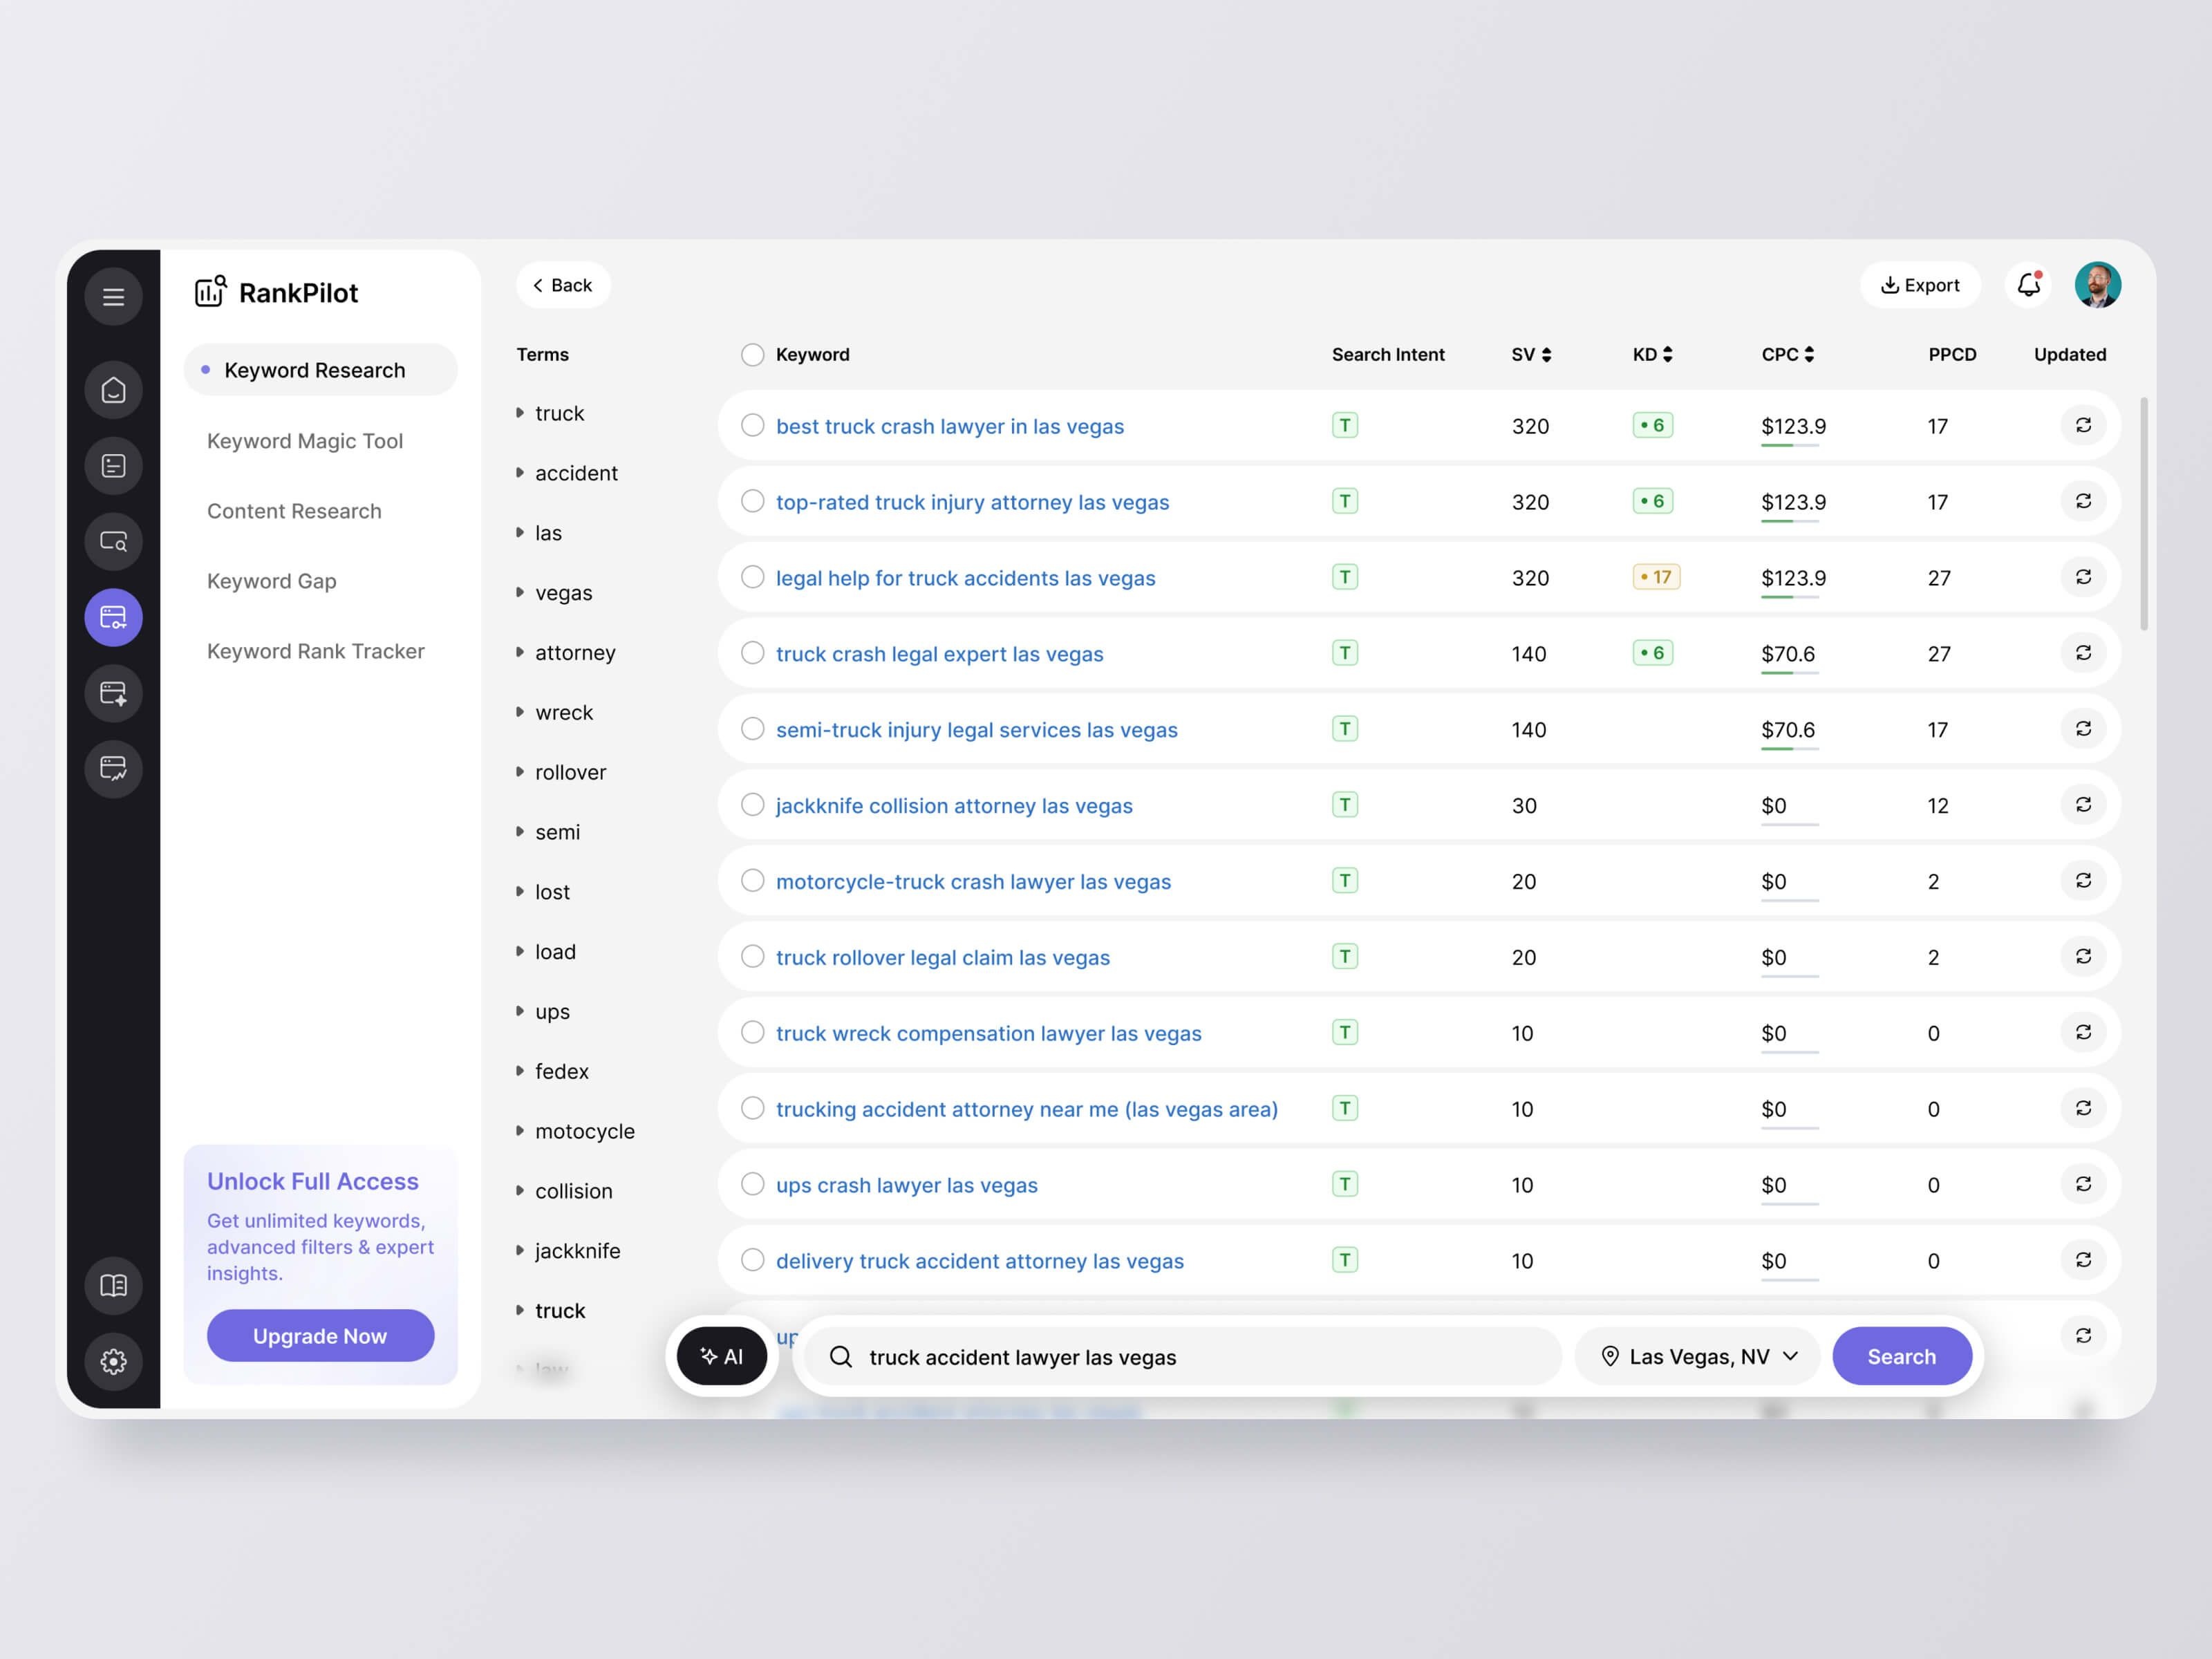
Task: Open the Las Vegas, NV location dropdown
Action: 1698,1356
